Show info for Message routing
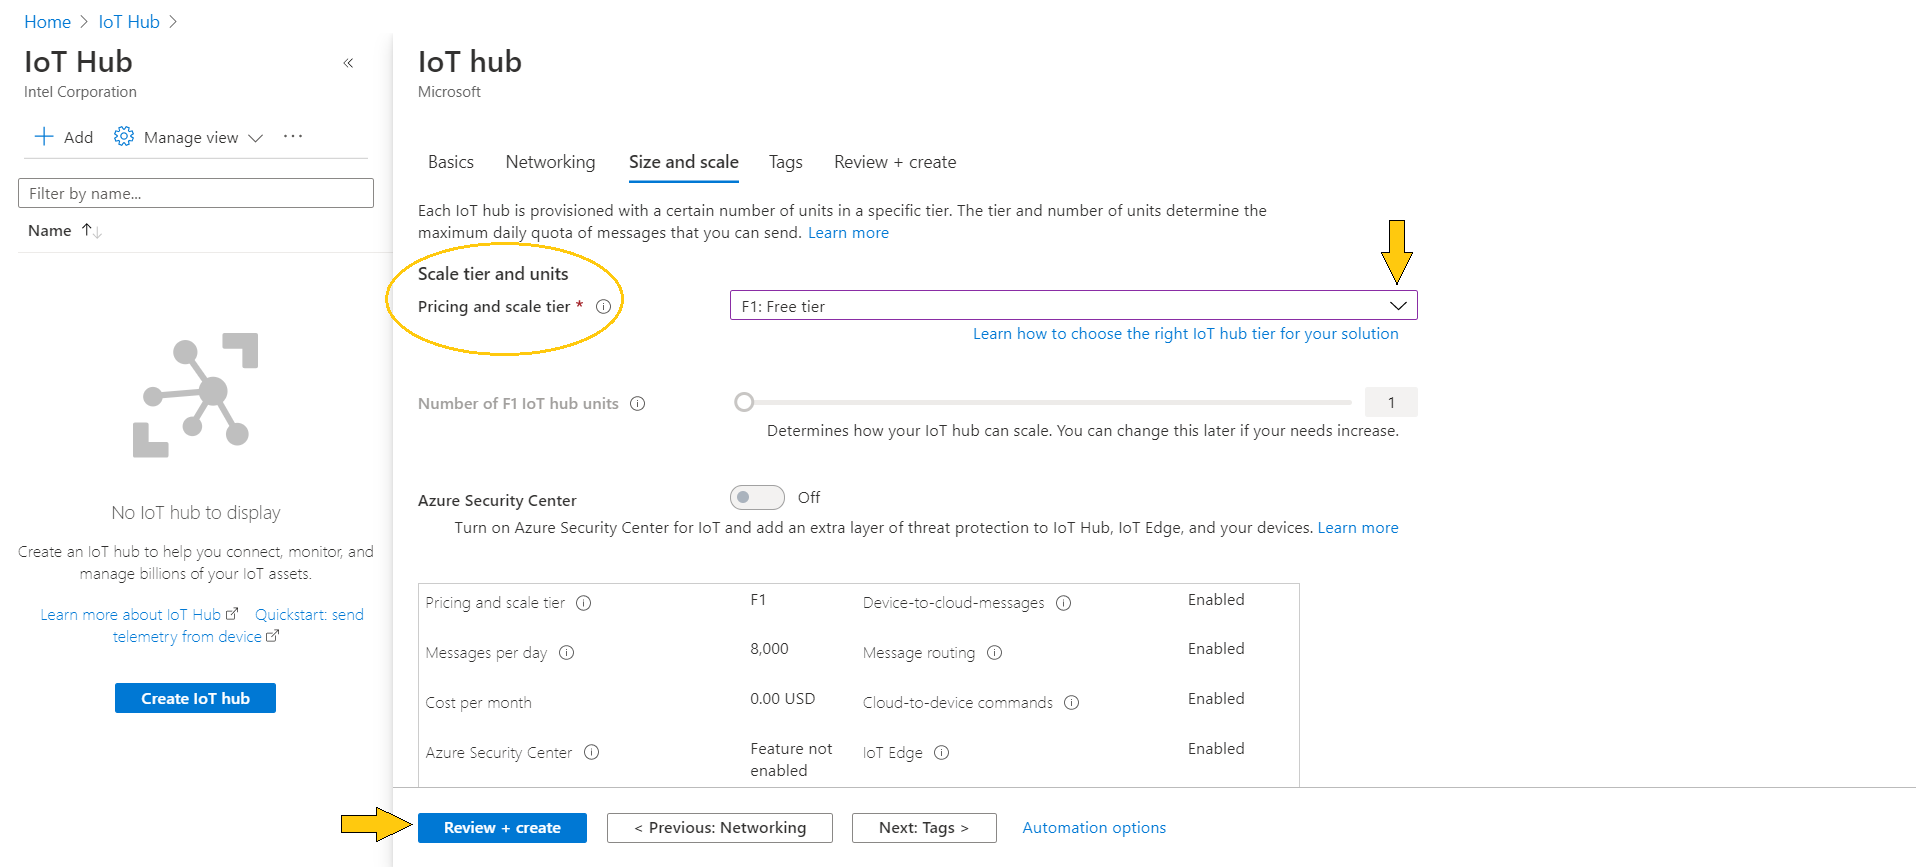Image resolution: width=1916 pixels, height=867 pixels. [995, 653]
